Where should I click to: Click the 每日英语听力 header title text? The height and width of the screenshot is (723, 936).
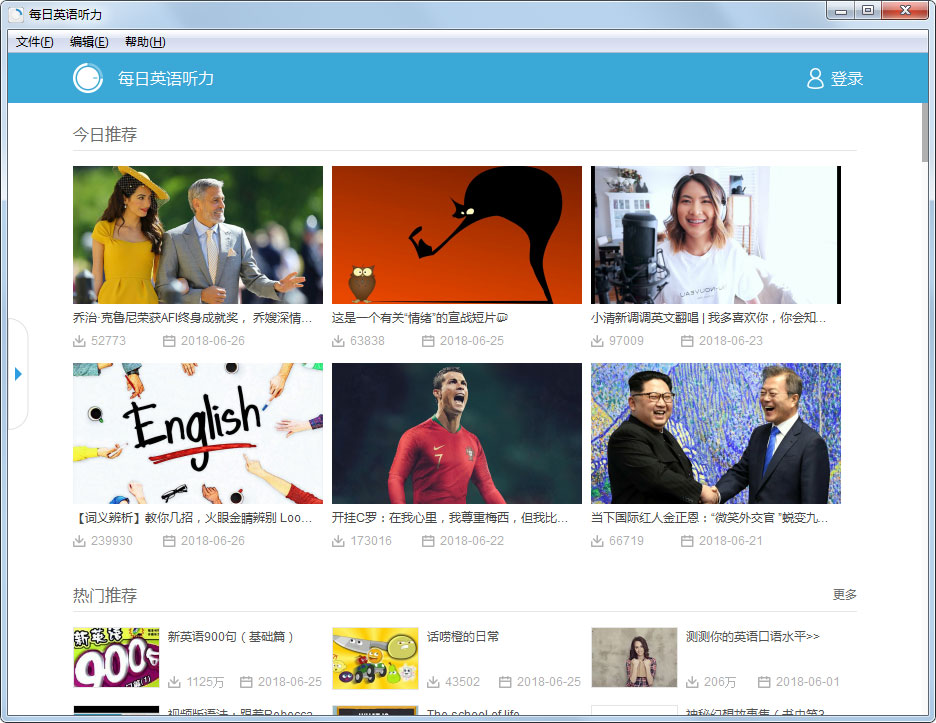(x=166, y=79)
